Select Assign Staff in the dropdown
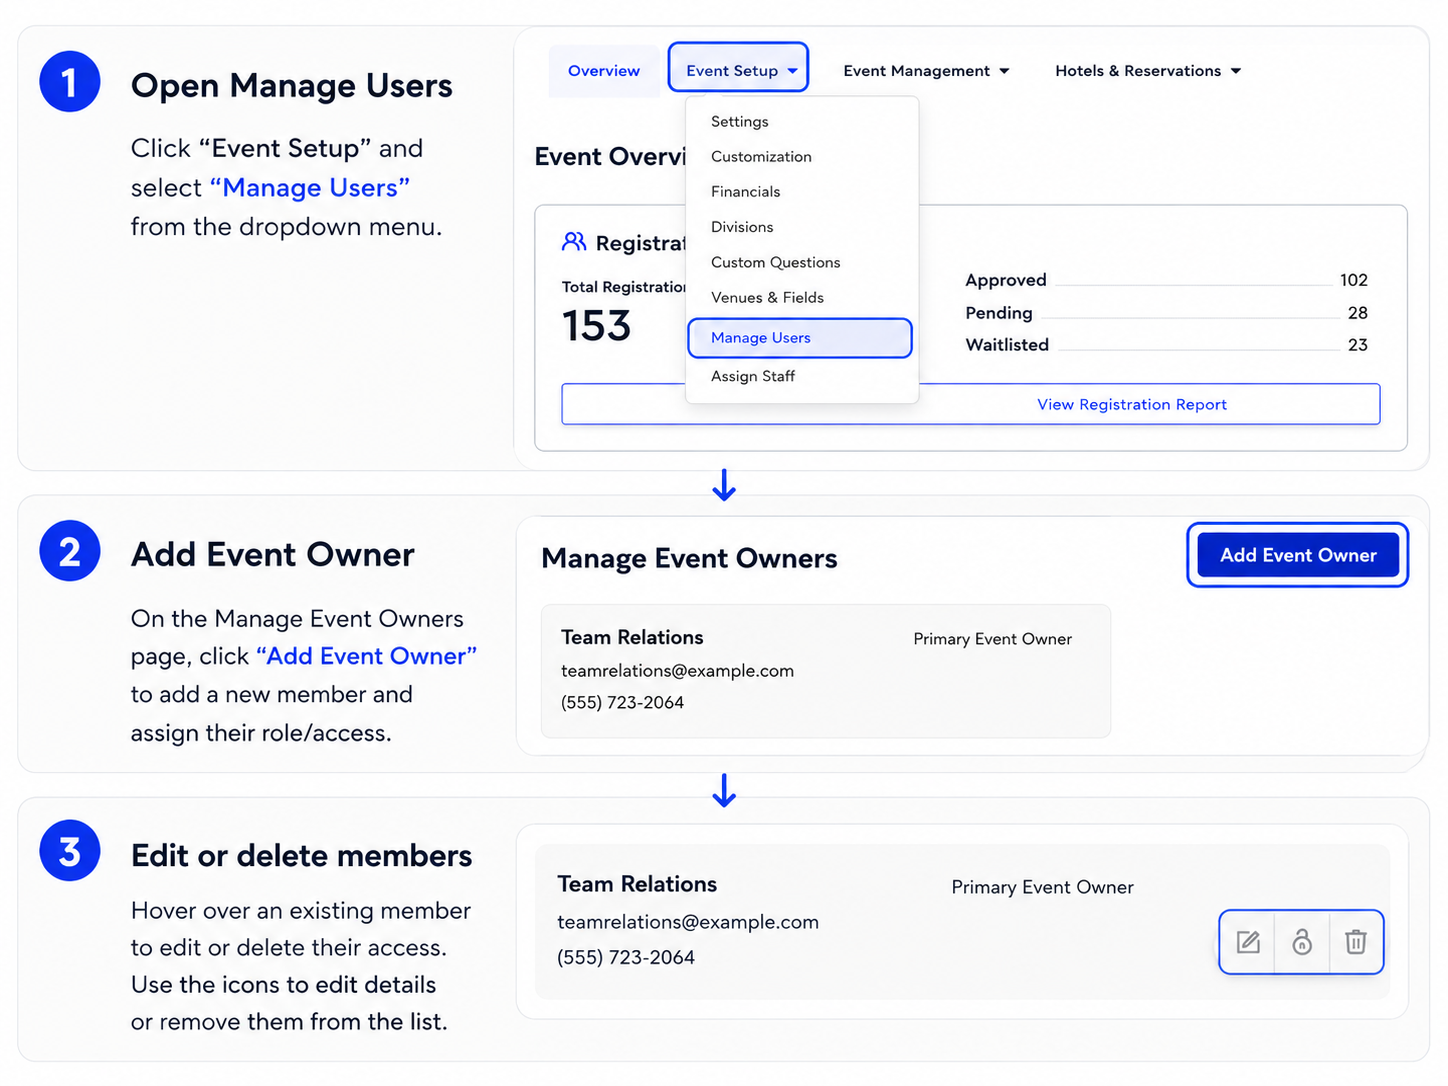The width and height of the screenshot is (1448, 1086). tap(753, 376)
